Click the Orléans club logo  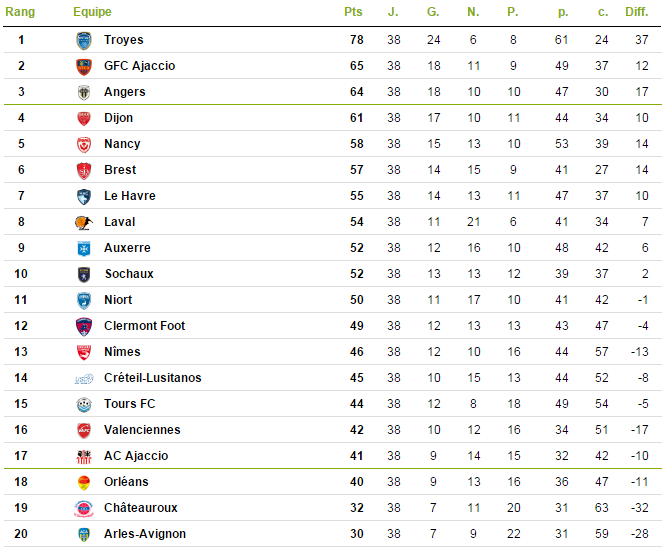[84, 482]
